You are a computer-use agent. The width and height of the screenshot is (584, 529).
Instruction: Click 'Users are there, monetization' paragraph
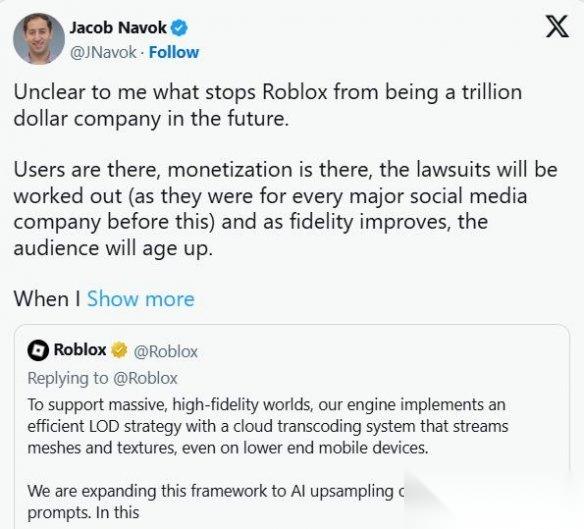[x=285, y=209]
